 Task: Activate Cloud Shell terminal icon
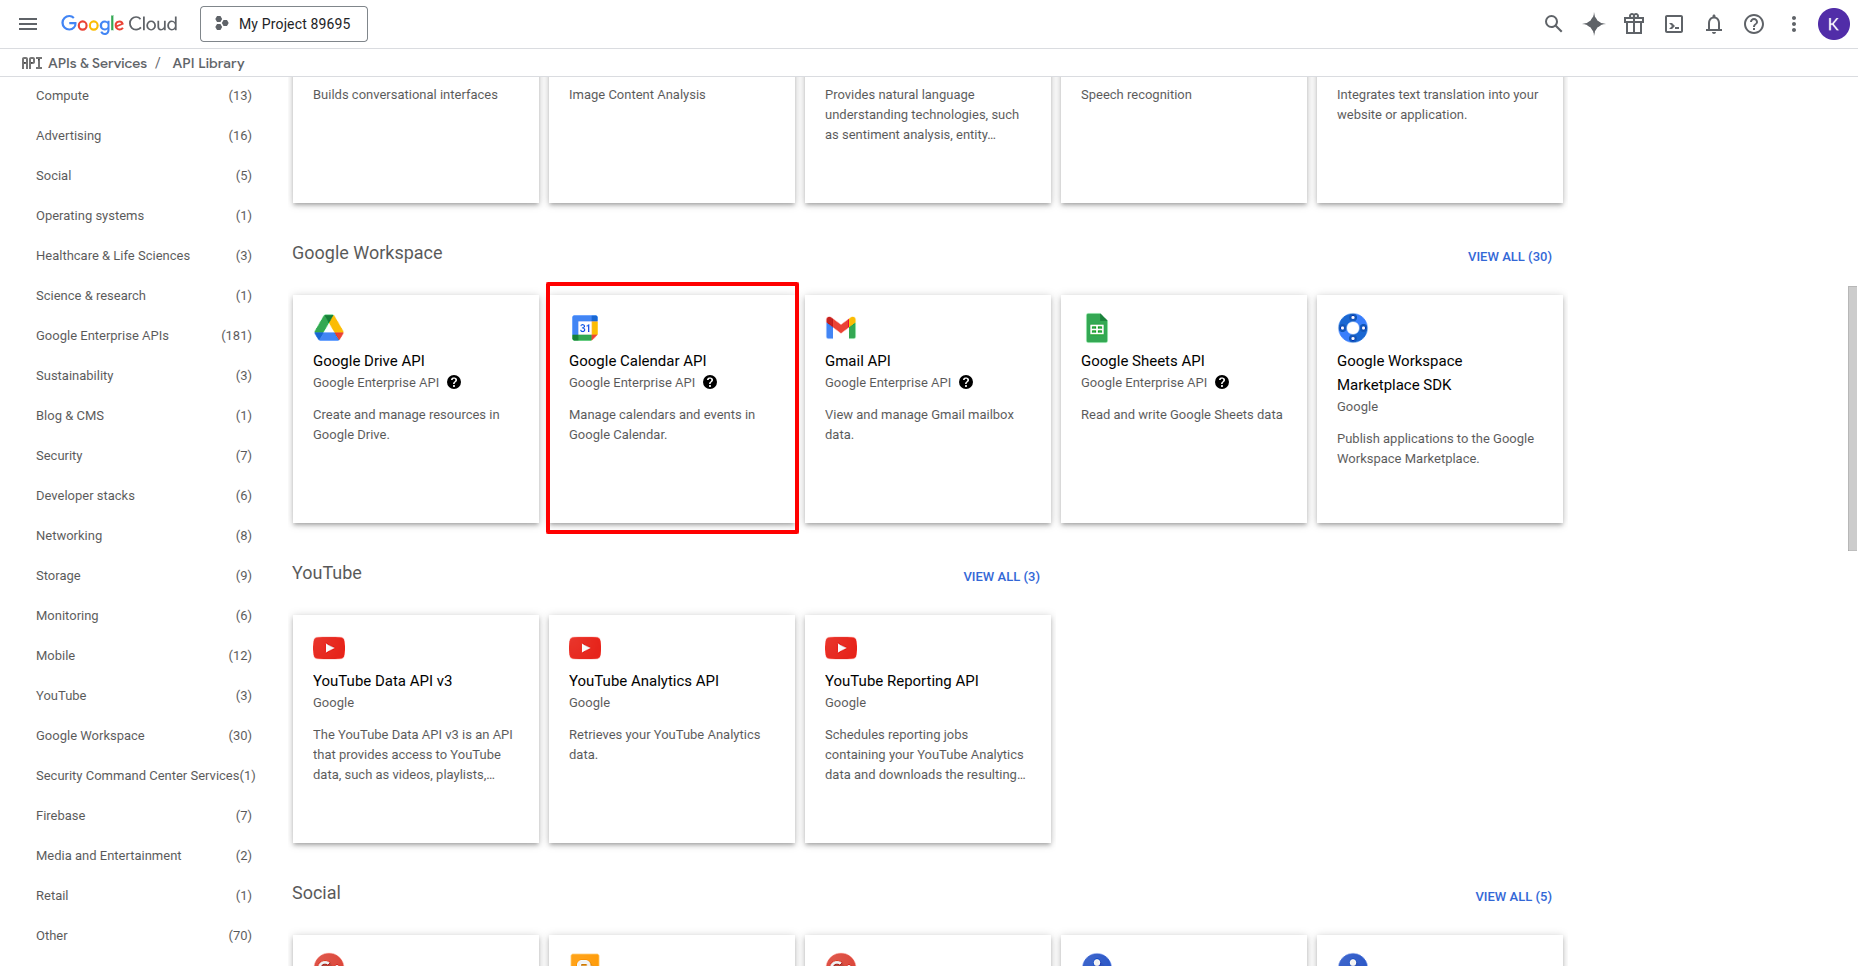pos(1674,24)
